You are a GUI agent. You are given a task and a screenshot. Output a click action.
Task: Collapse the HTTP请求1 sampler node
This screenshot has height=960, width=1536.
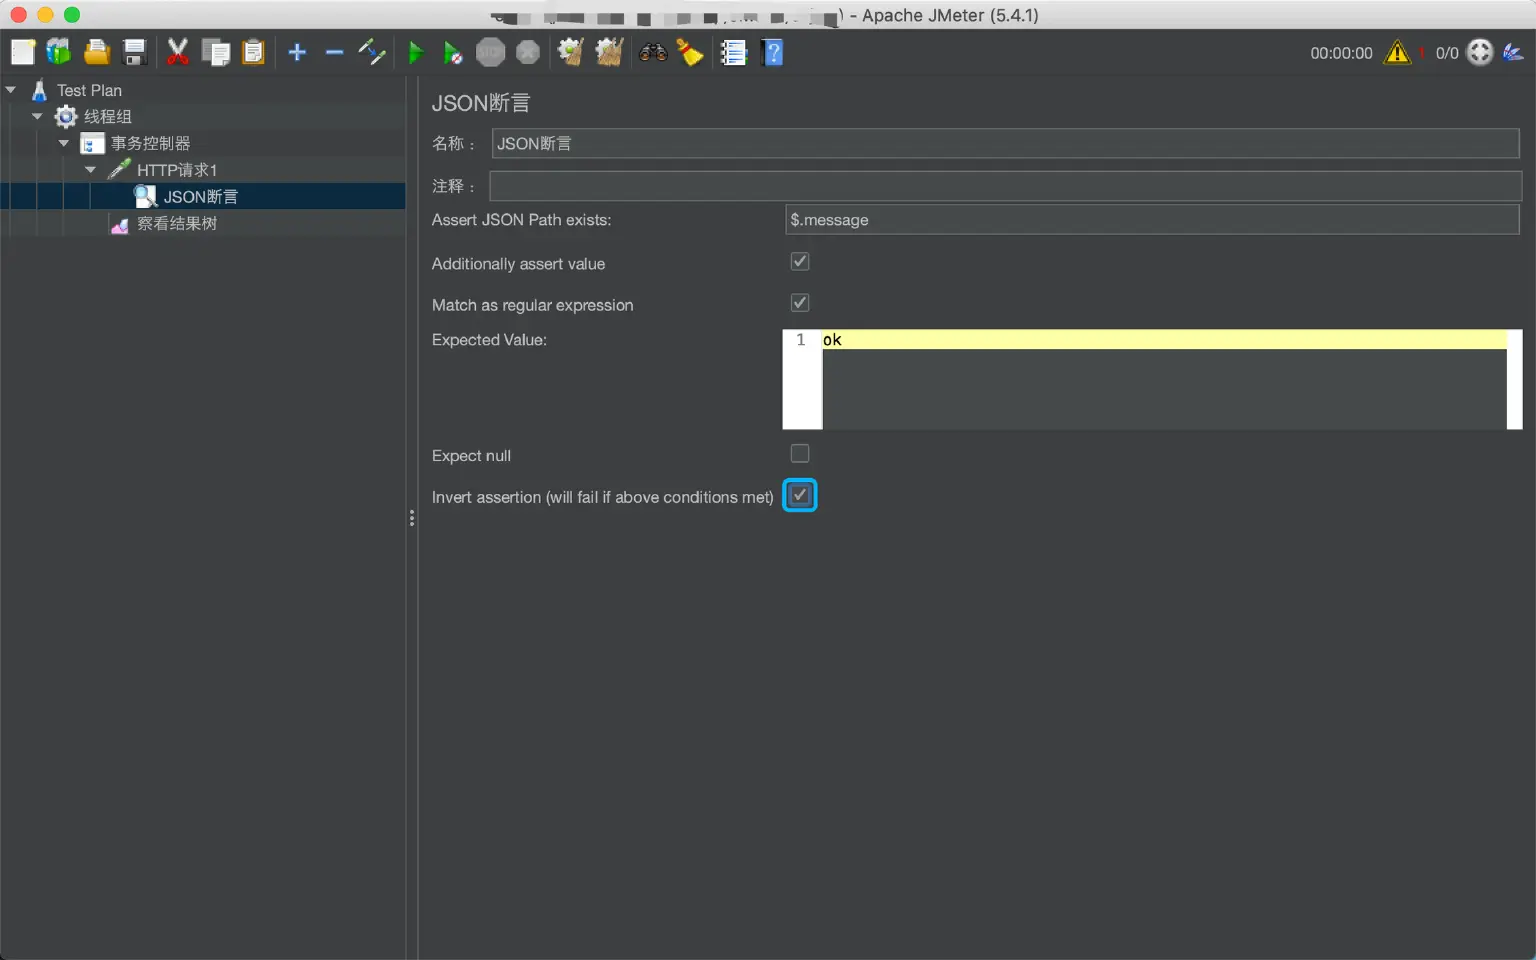[x=90, y=170]
